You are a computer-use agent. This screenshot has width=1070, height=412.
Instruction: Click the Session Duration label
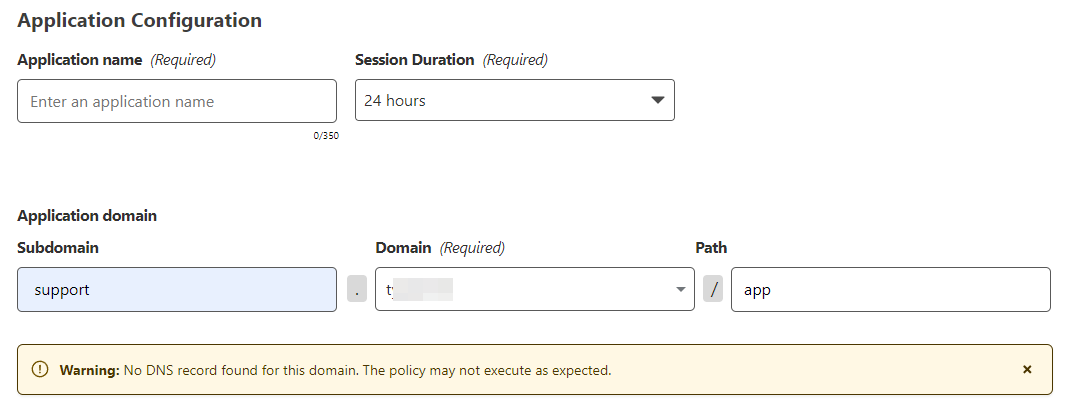click(415, 60)
